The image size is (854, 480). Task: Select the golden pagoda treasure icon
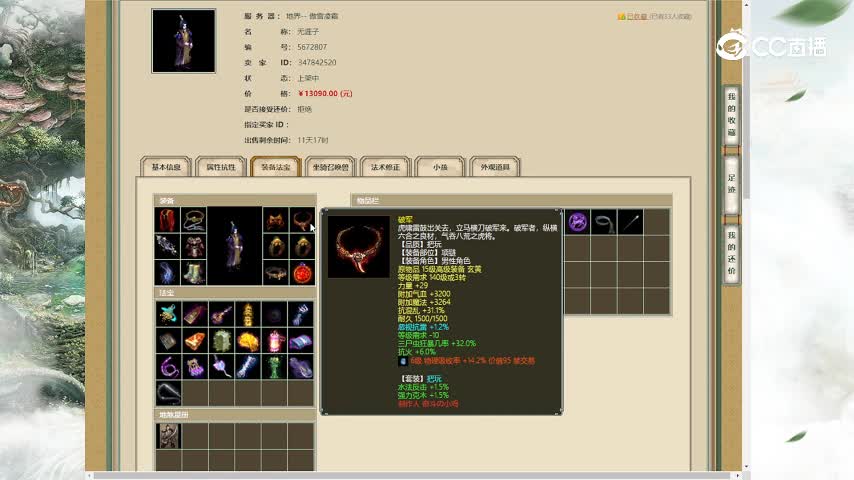pyautogui.click(x=248, y=314)
